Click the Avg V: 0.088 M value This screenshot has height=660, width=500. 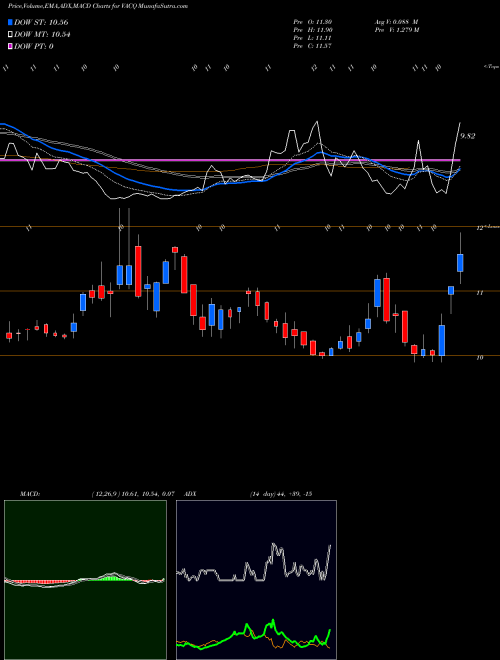click(x=396, y=22)
